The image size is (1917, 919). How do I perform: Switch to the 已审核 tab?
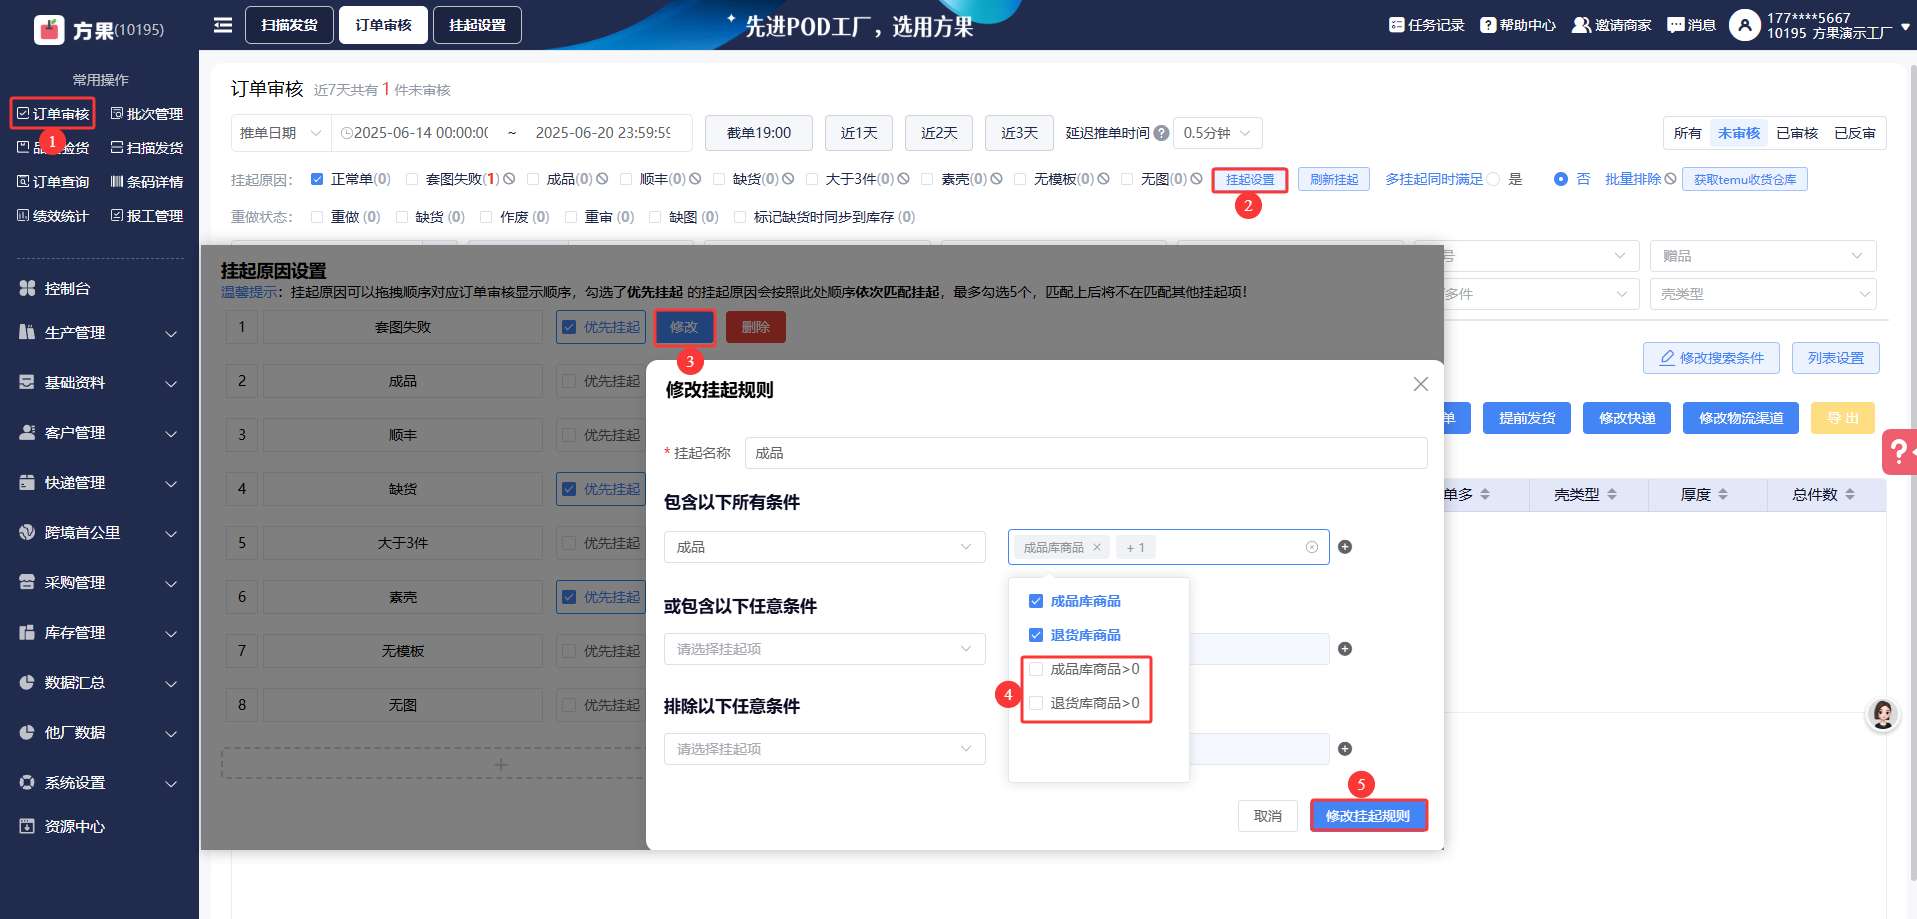(x=1796, y=133)
